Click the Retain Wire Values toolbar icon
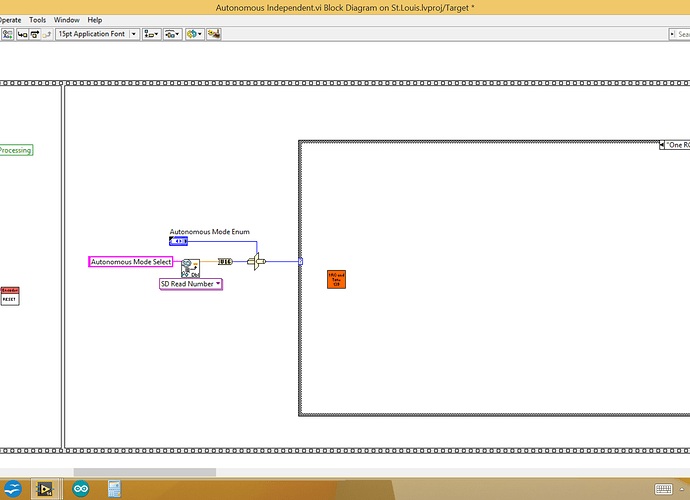Screen dimensions: 690x500 coord(7,34)
